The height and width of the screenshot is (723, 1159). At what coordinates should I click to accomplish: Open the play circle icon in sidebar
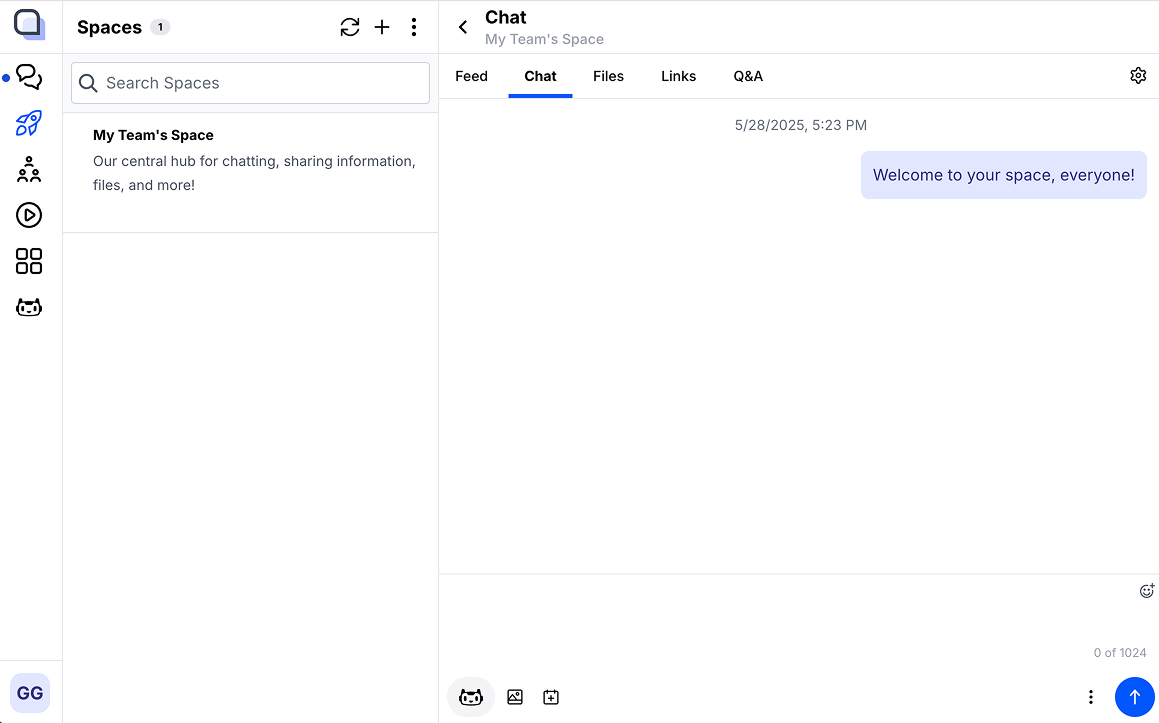click(29, 215)
